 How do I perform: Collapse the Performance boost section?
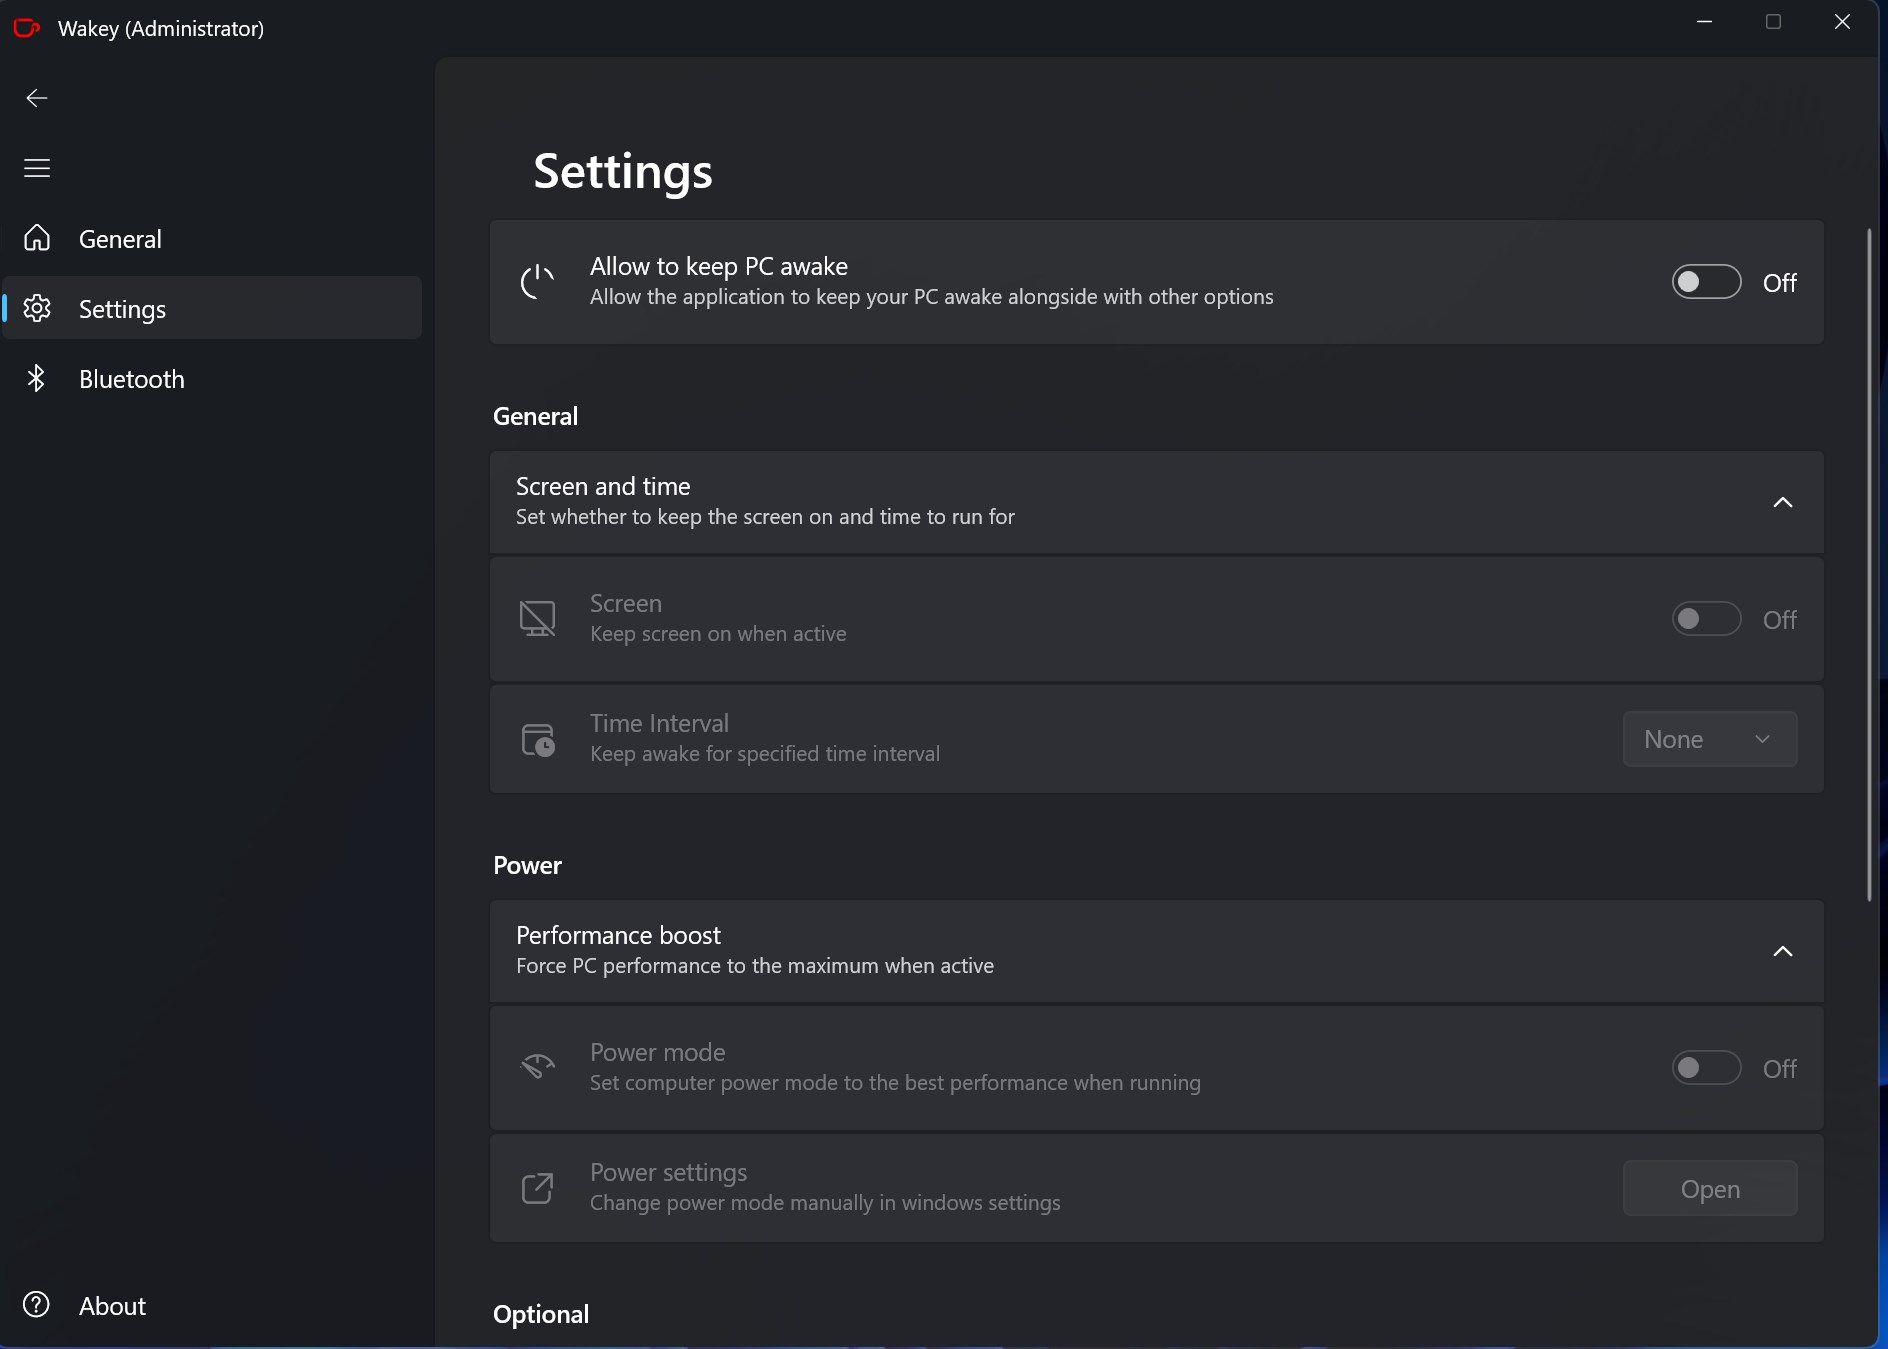click(x=1782, y=951)
